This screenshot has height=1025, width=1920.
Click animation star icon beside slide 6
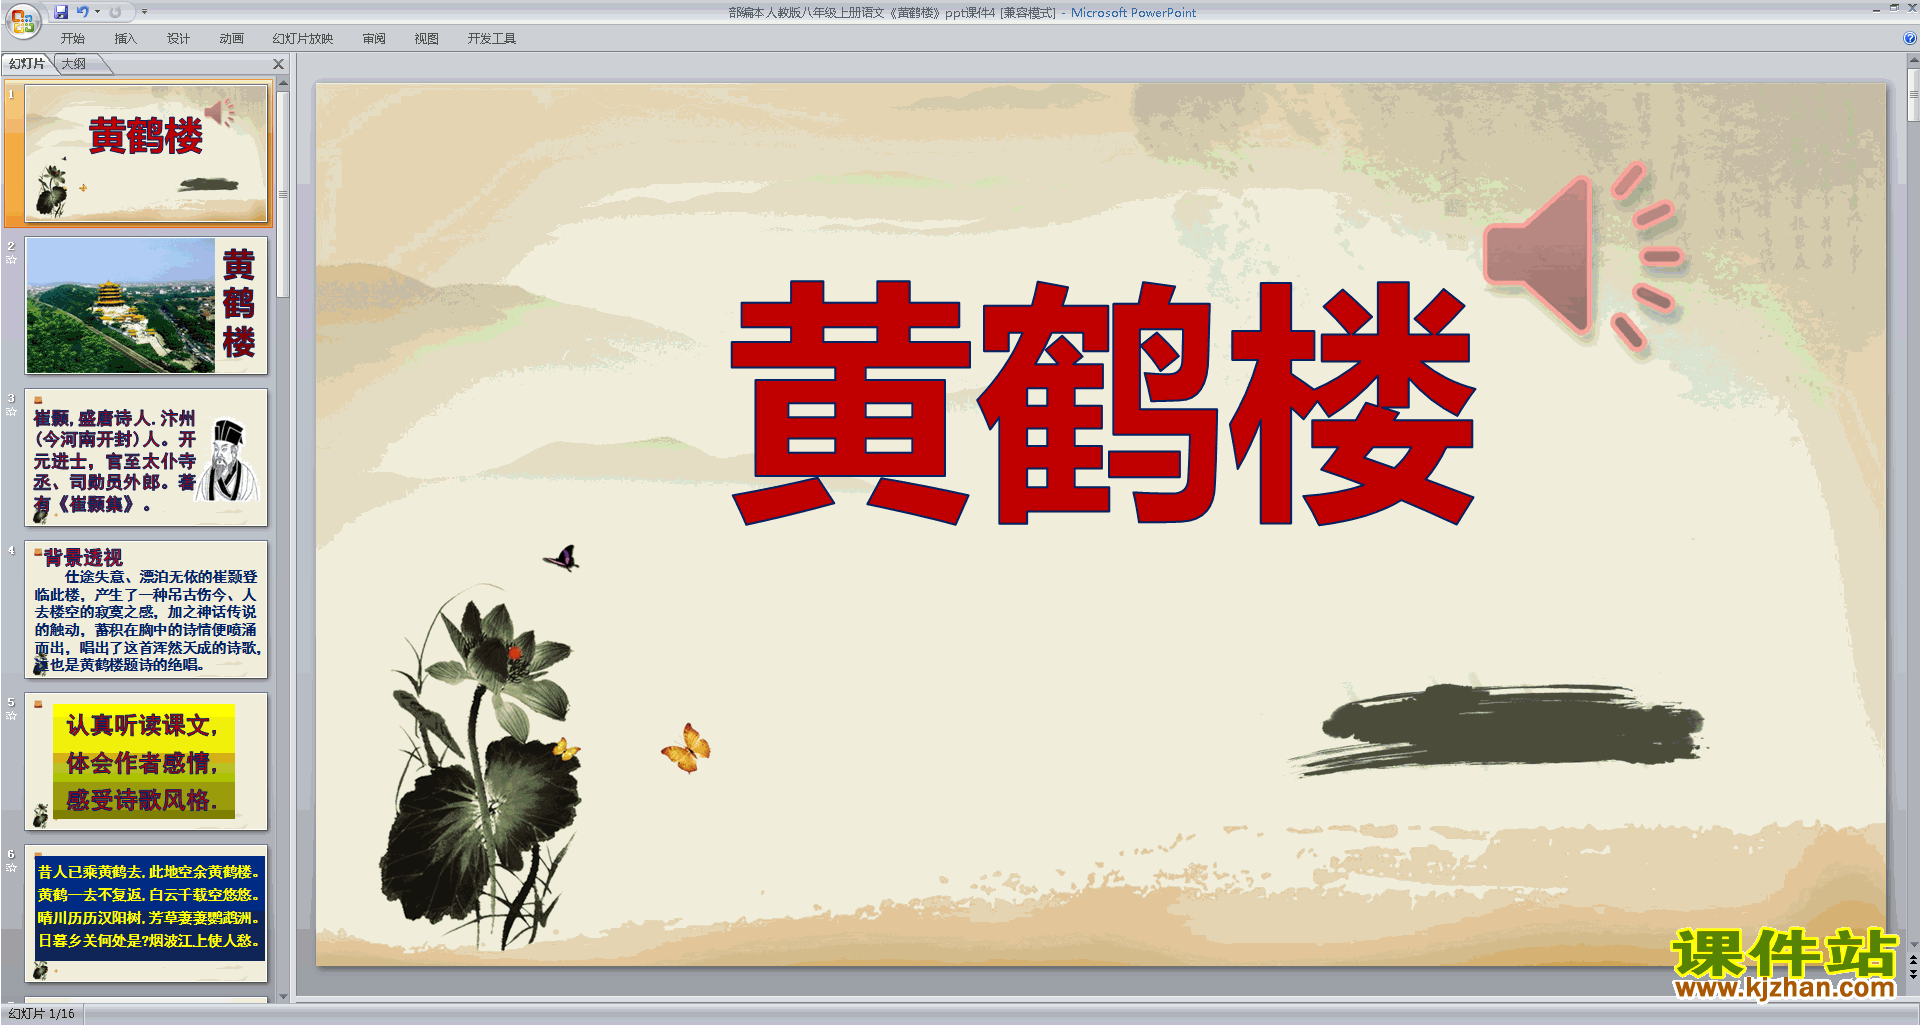(11, 868)
